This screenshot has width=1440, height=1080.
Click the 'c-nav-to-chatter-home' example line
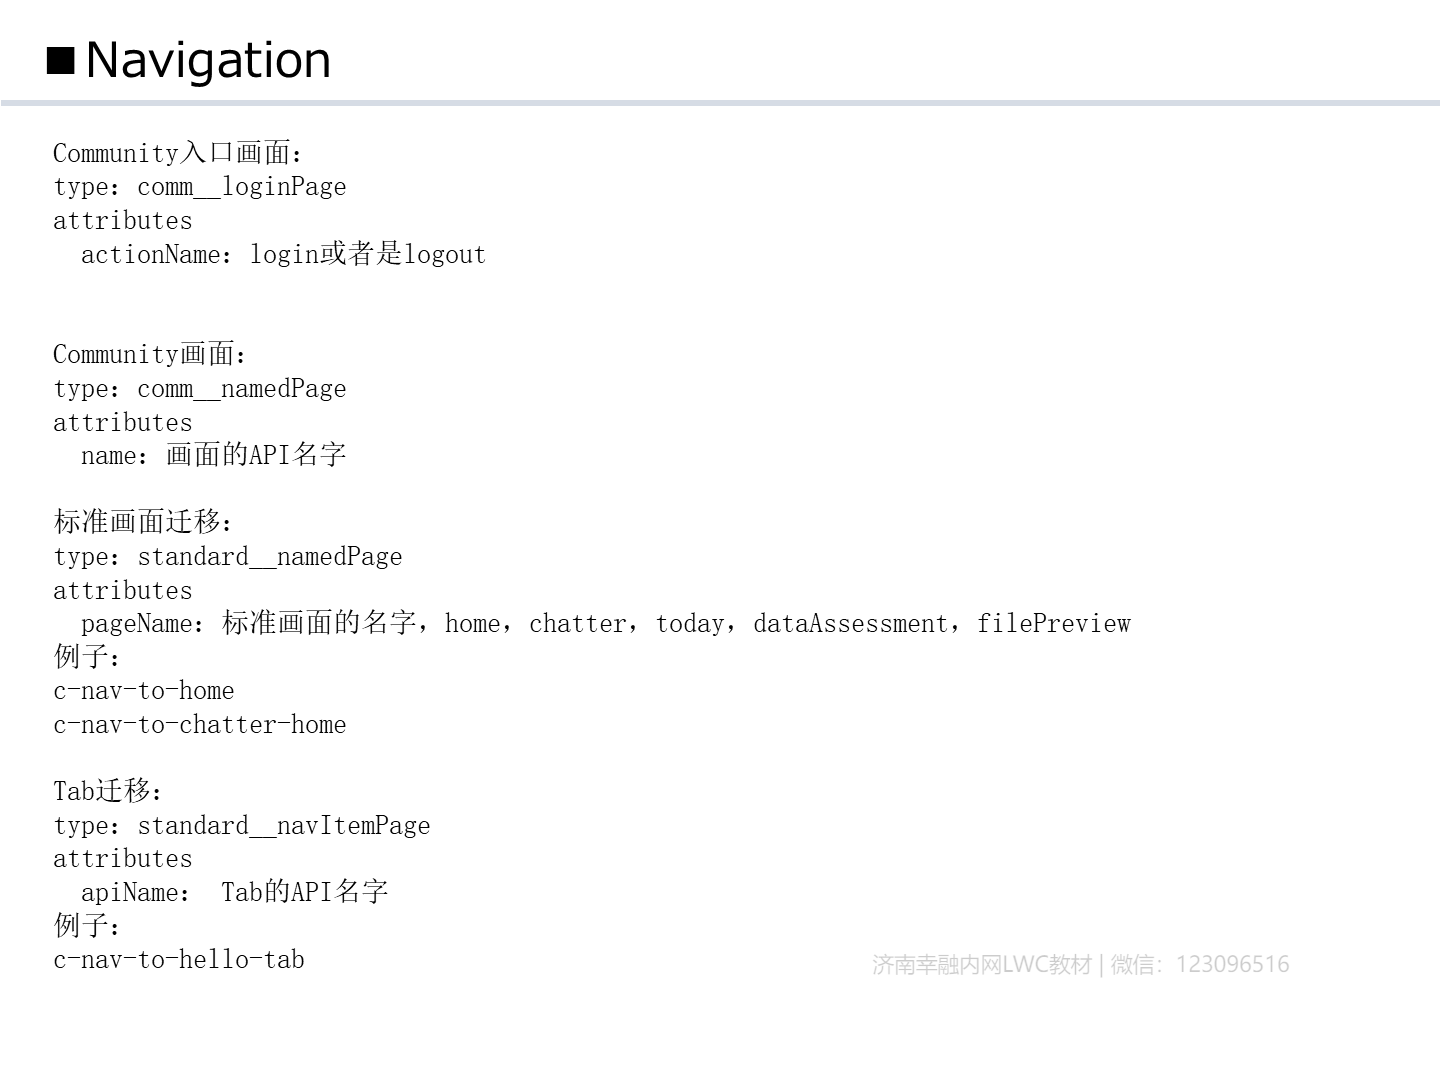coord(200,725)
